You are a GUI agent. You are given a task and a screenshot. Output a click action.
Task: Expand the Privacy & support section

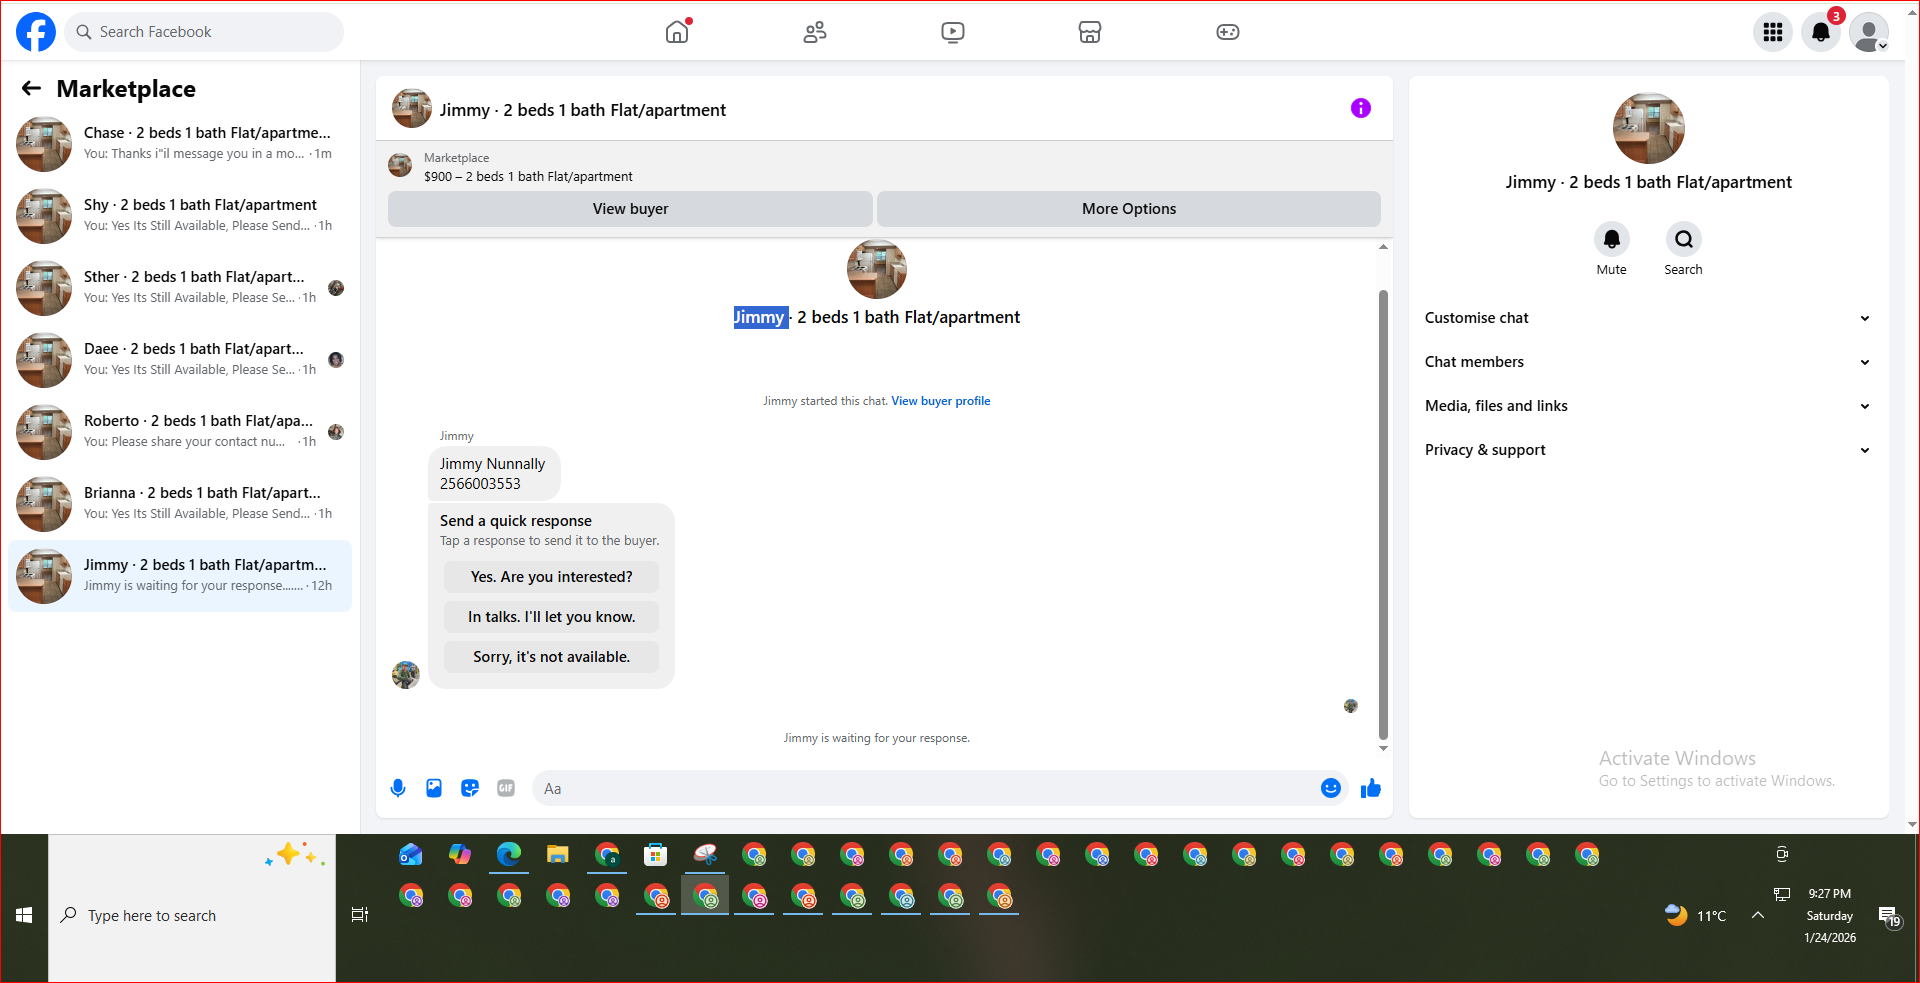(x=1648, y=450)
